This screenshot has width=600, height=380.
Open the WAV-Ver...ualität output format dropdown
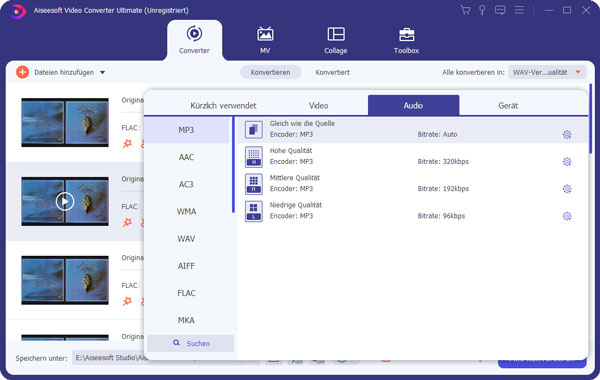pyautogui.click(x=547, y=72)
